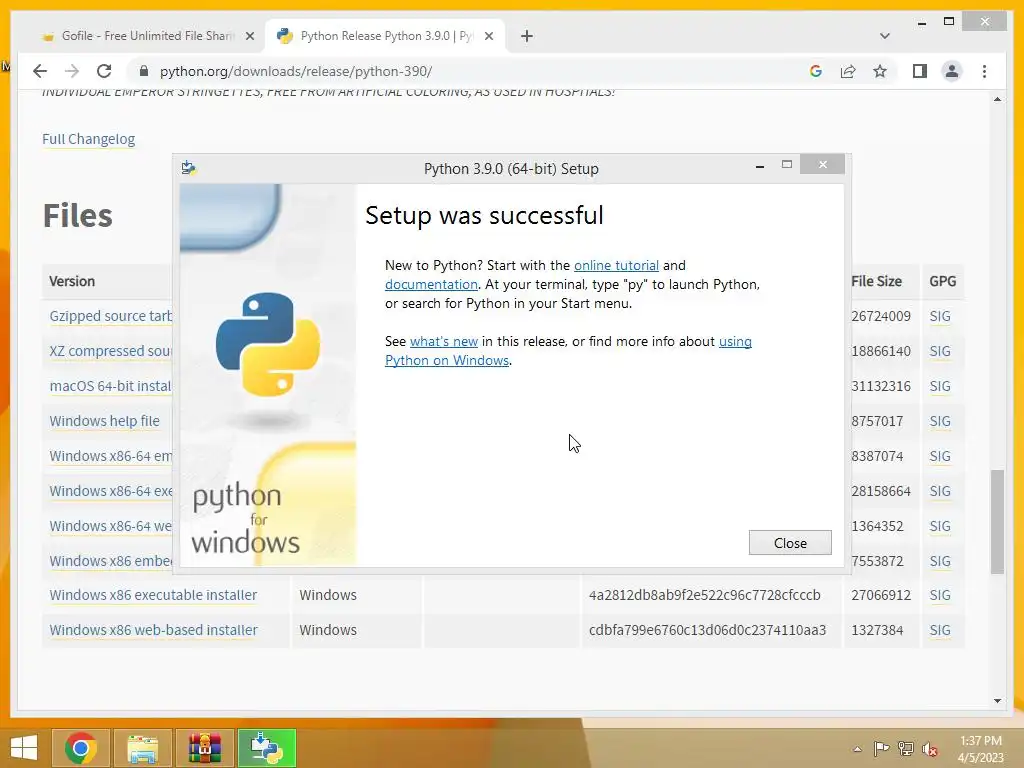
Task: Open SIG link for file size 7553872
Action: tap(940, 561)
